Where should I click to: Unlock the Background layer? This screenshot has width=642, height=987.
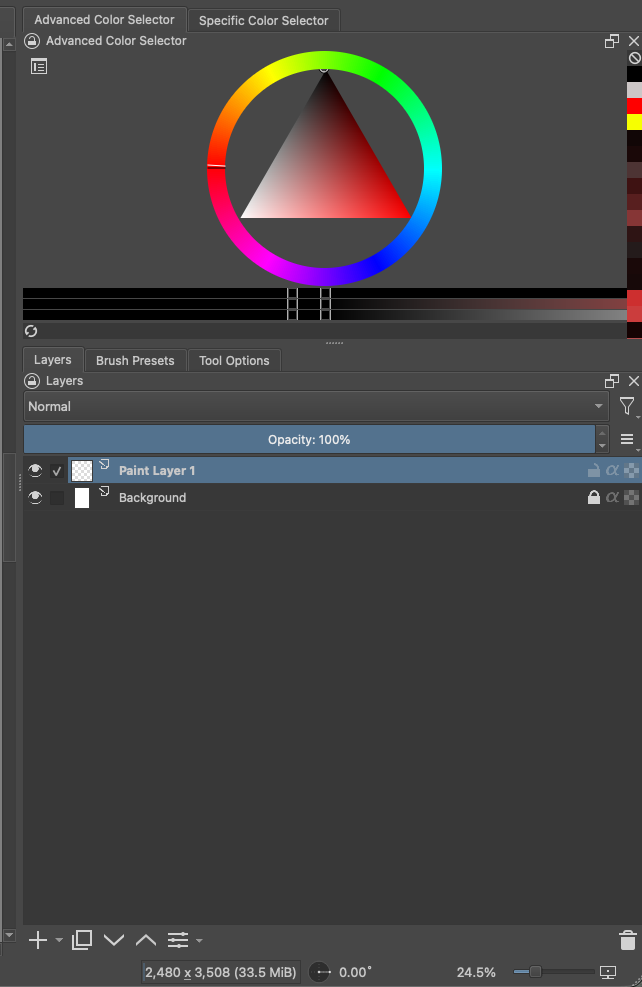tap(594, 497)
